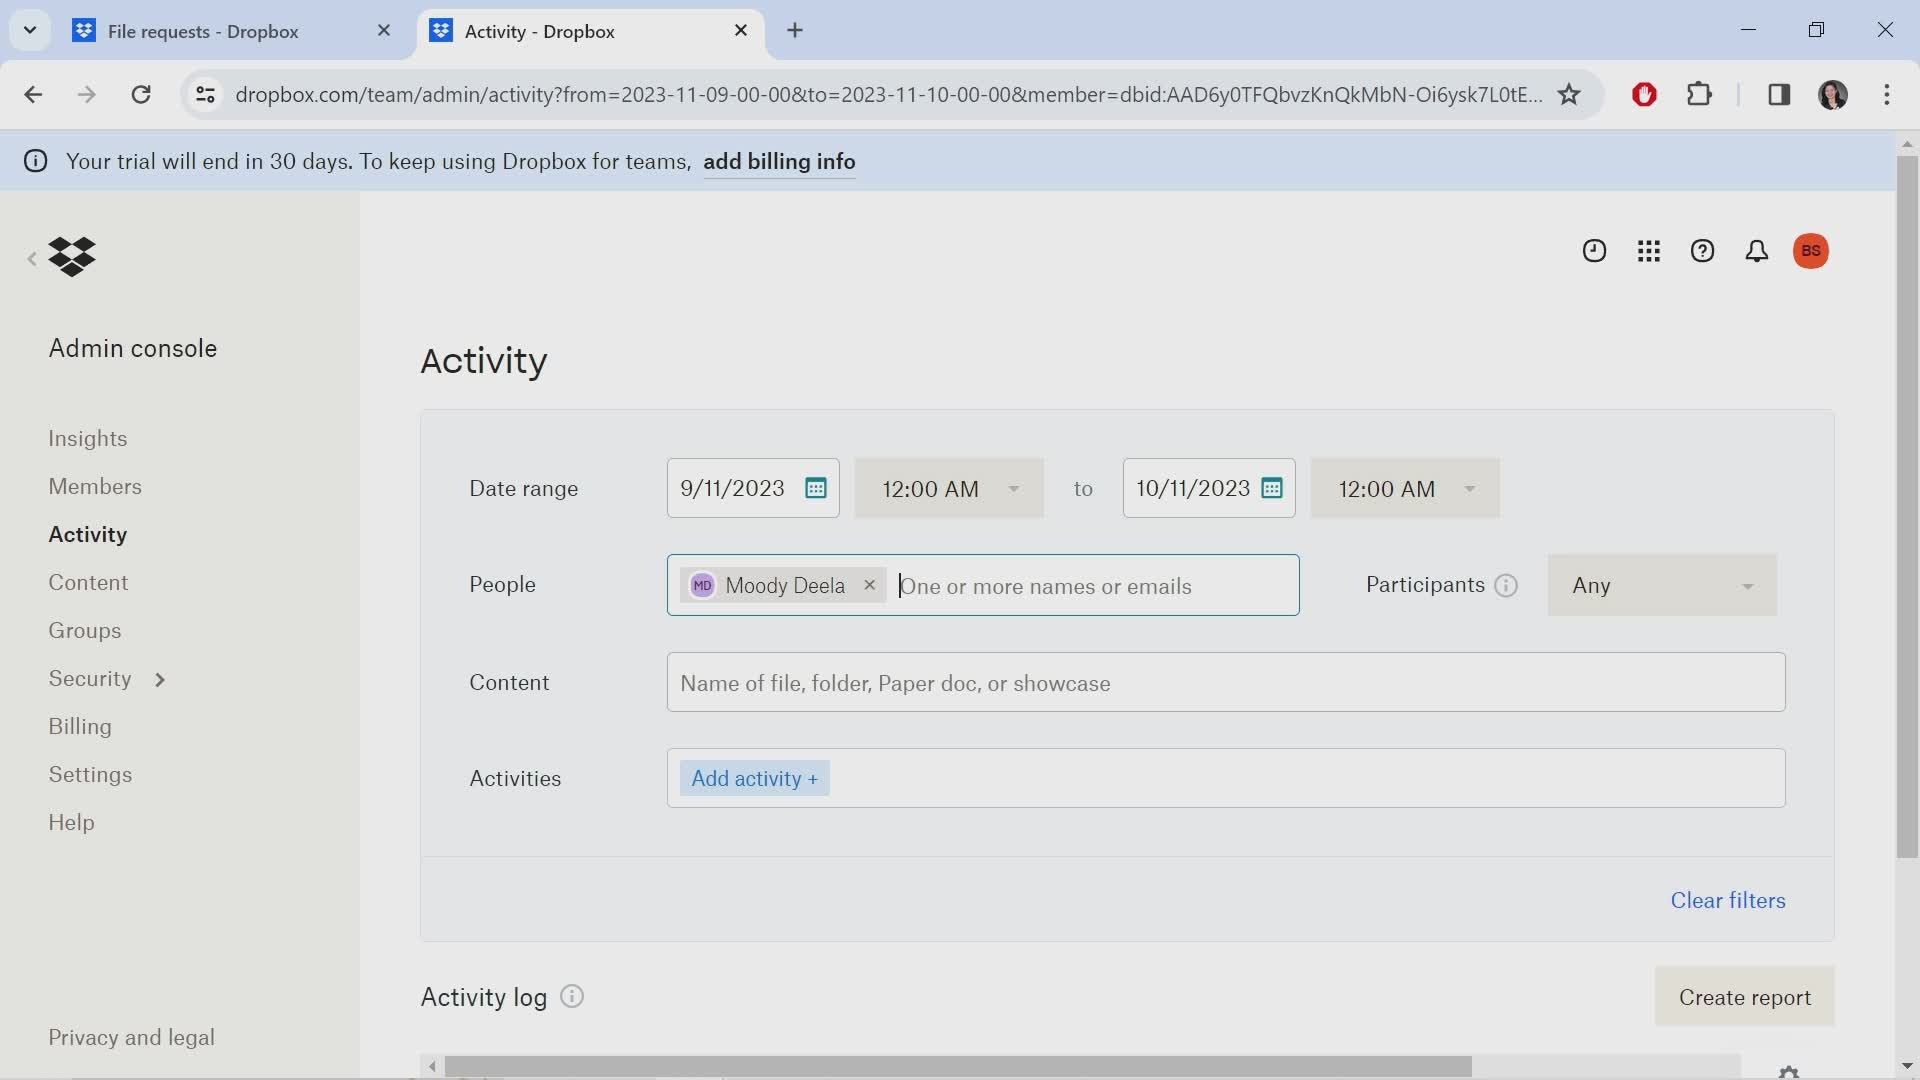Screen dimensions: 1920x1080
Task: Click the Add activity filter field
Action: 753,777
